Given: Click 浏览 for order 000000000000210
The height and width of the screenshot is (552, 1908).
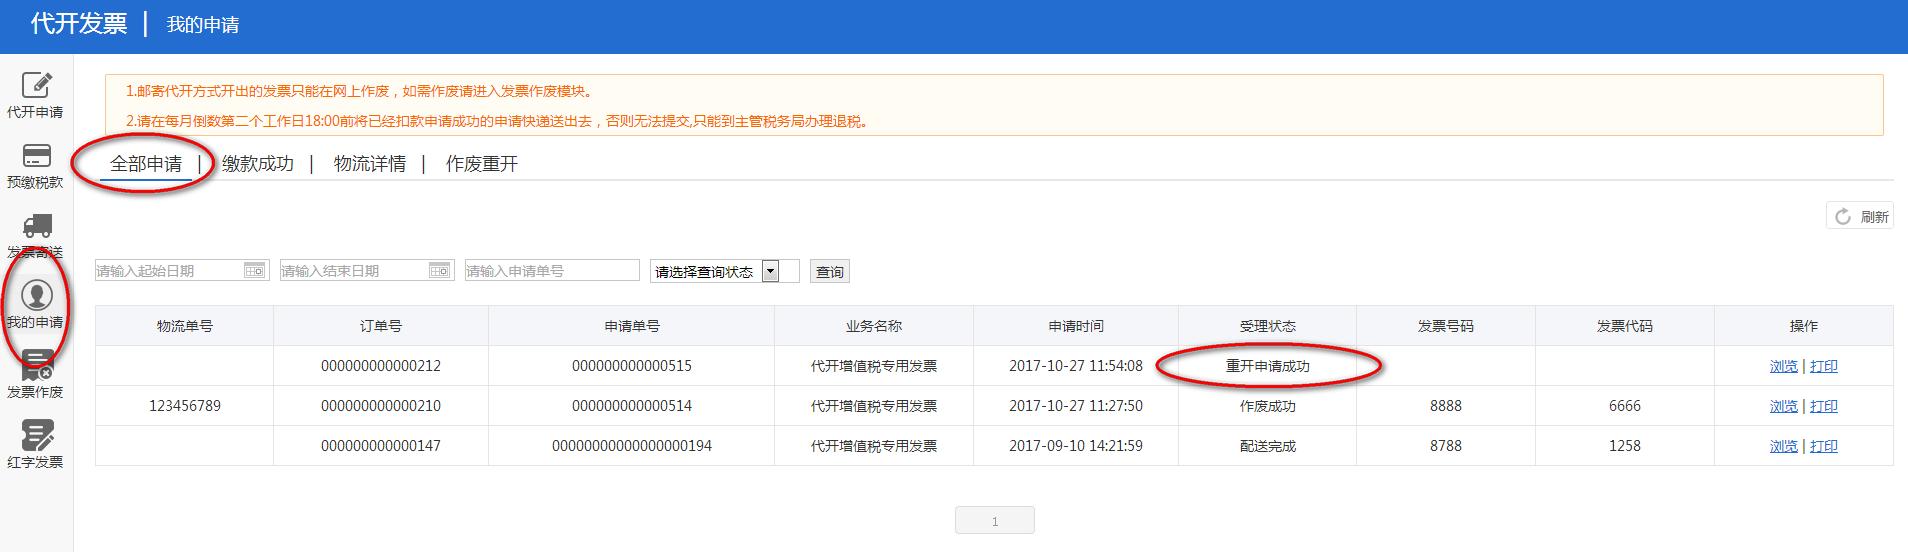Looking at the screenshot, I should coord(1784,406).
